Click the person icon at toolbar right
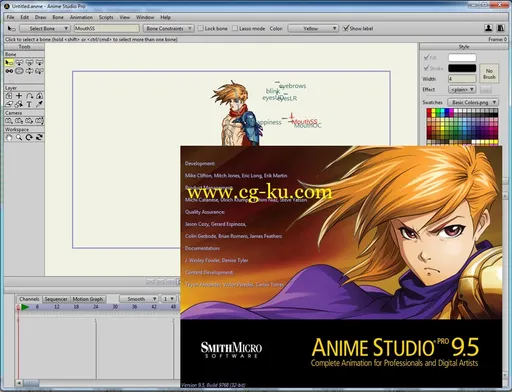The image size is (512, 392). click(x=488, y=28)
